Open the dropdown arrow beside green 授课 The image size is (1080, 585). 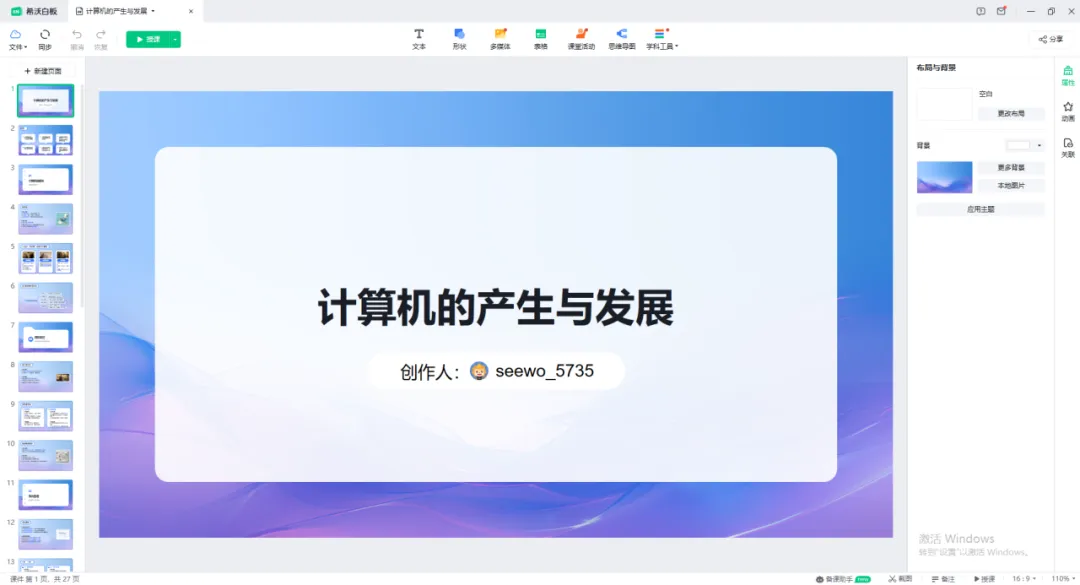[x=176, y=39]
